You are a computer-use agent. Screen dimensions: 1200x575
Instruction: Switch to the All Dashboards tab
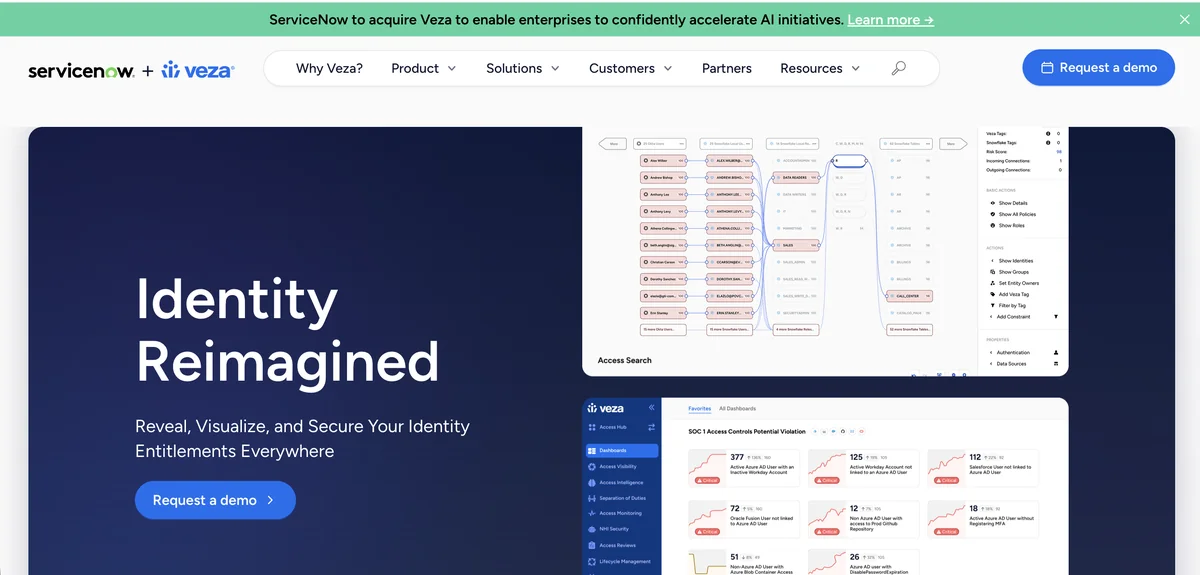(x=738, y=409)
